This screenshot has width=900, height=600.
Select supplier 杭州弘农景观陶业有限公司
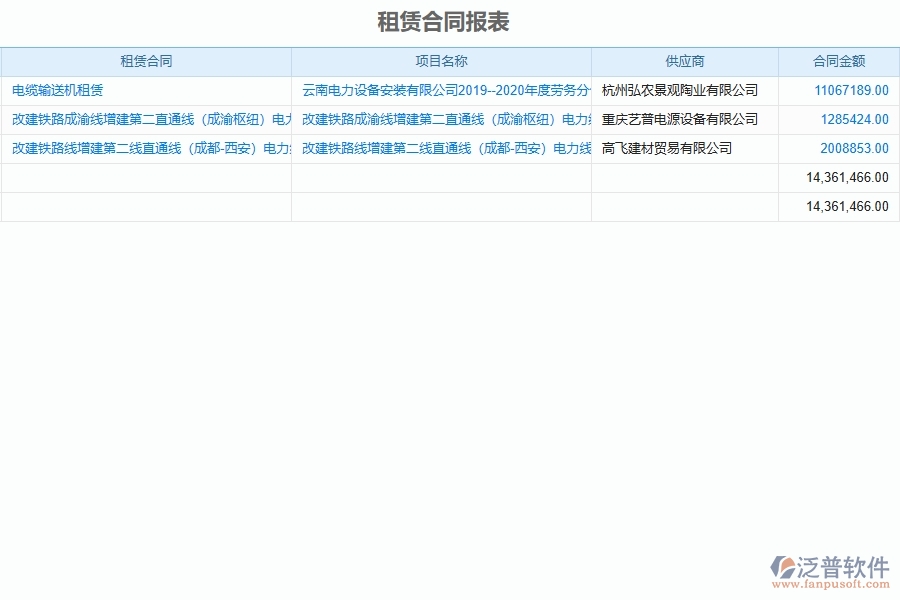[681, 90]
